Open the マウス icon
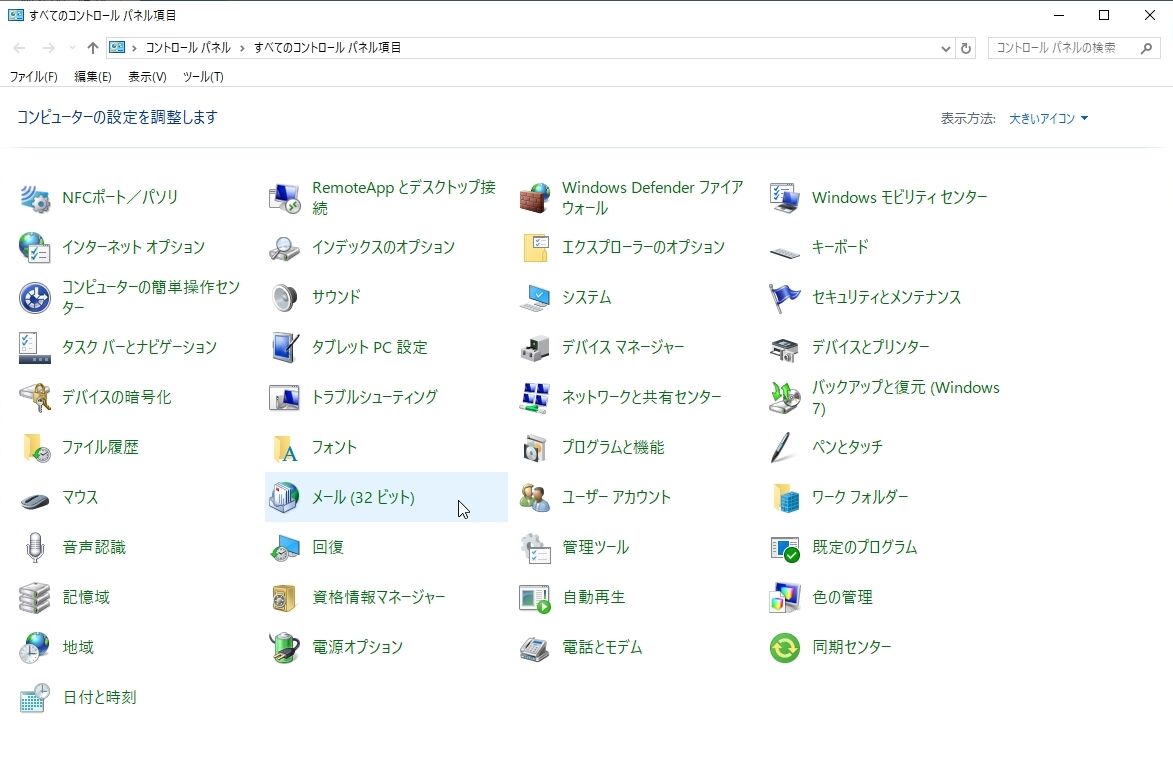The width and height of the screenshot is (1173, 784). pos(34,500)
